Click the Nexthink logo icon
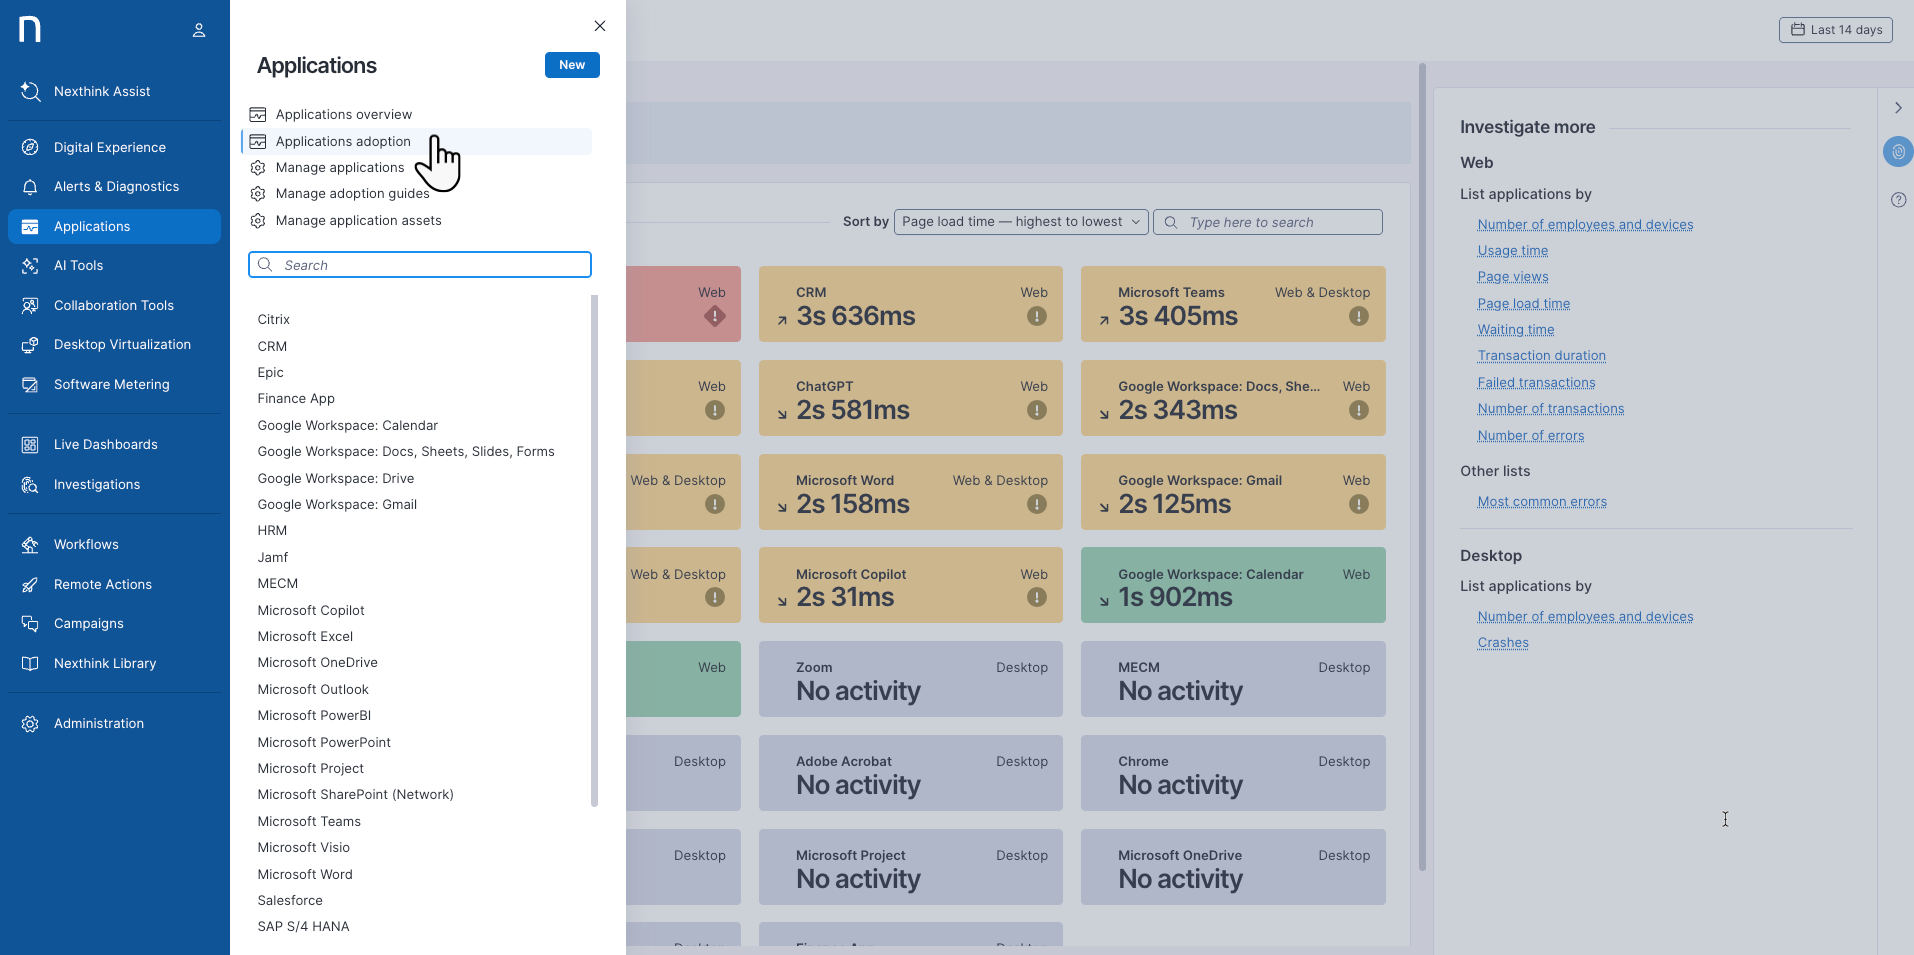The image size is (1914, 955). coord(30,29)
